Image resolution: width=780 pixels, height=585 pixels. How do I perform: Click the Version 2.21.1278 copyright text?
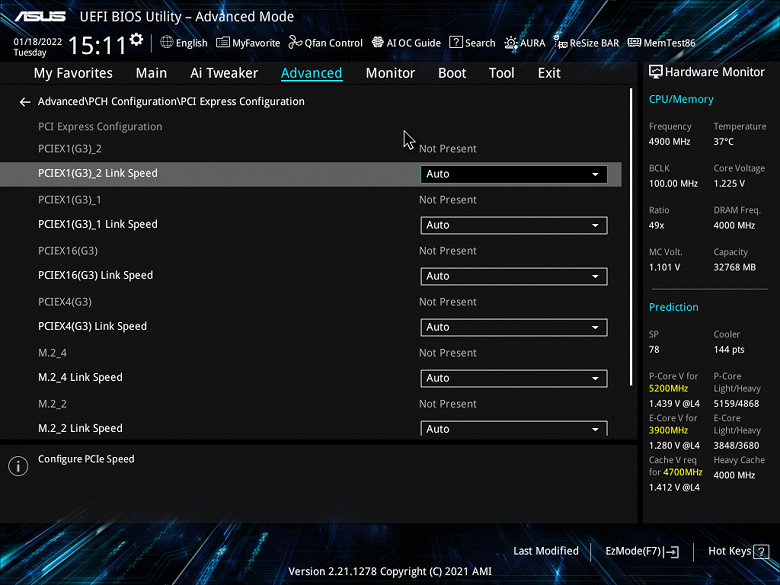pos(390,572)
